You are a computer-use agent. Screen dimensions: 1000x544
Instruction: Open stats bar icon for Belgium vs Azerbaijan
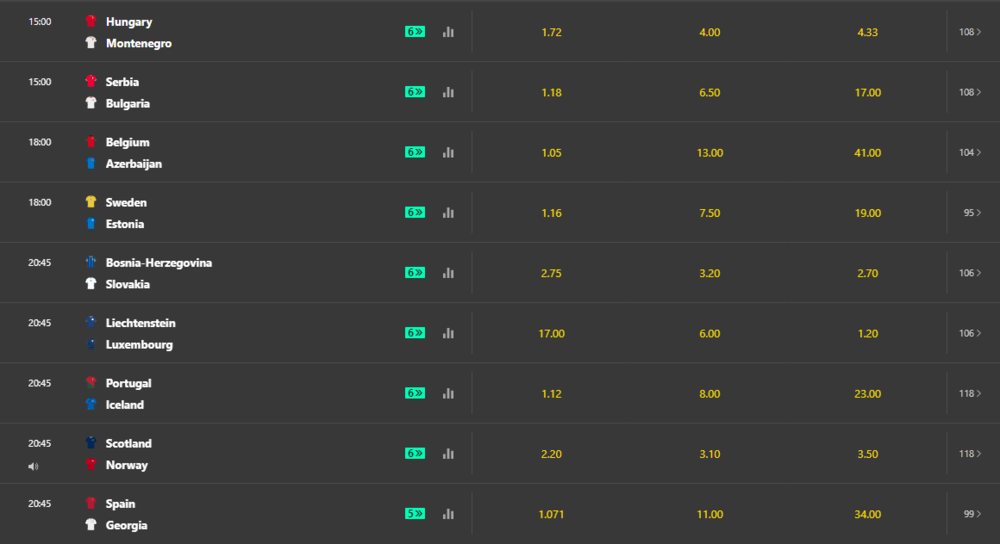click(x=448, y=152)
